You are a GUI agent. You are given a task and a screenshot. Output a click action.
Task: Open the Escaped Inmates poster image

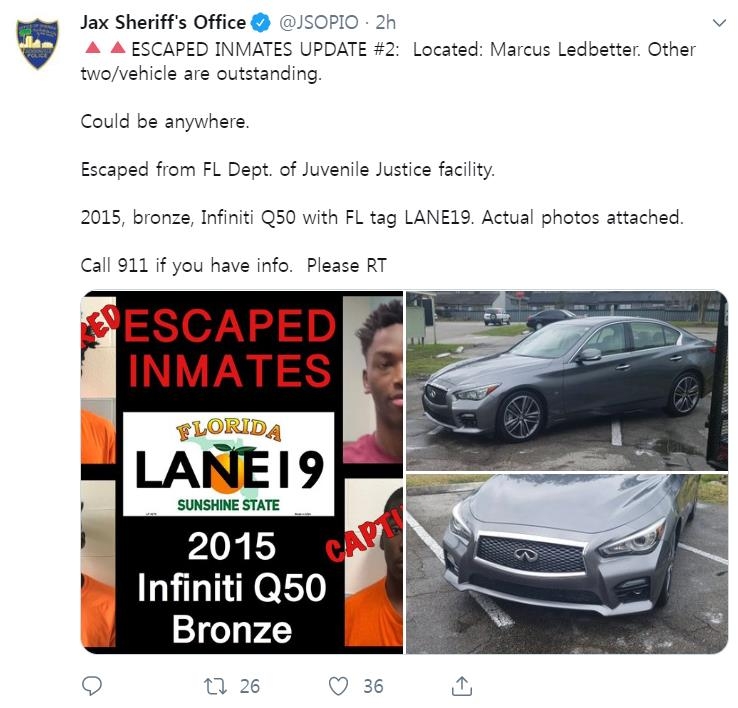pyautogui.click(x=242, y=472)
